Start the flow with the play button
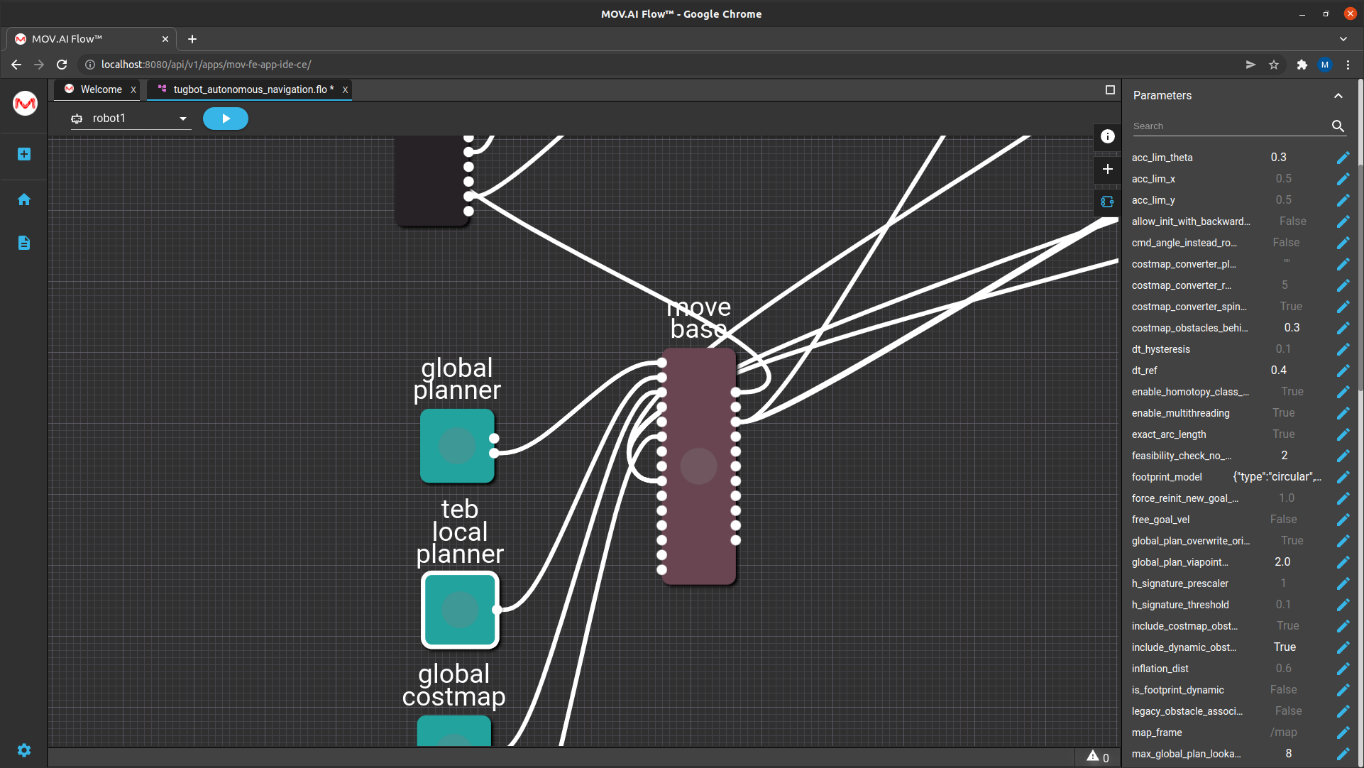Screen dimensions: 1364x768 [225, 118]
